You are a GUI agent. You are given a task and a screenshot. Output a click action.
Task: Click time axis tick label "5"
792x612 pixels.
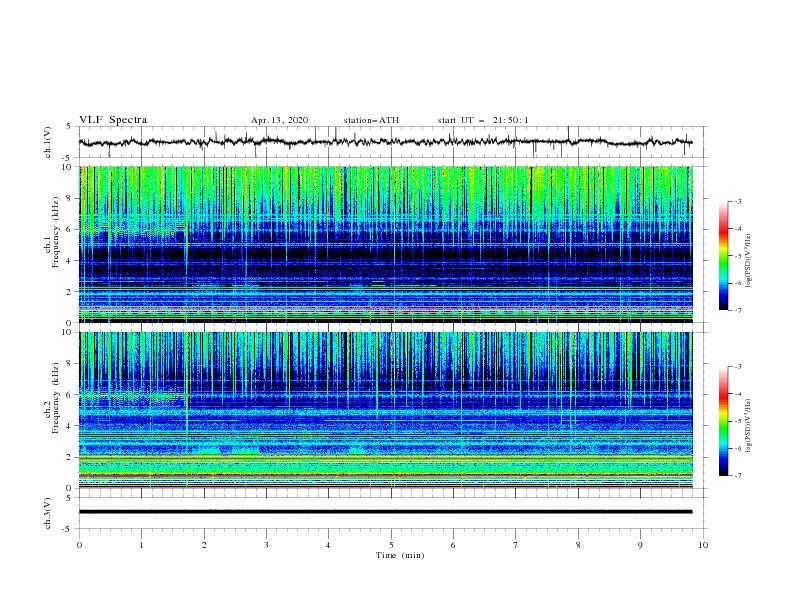click(x=391, y=545)
